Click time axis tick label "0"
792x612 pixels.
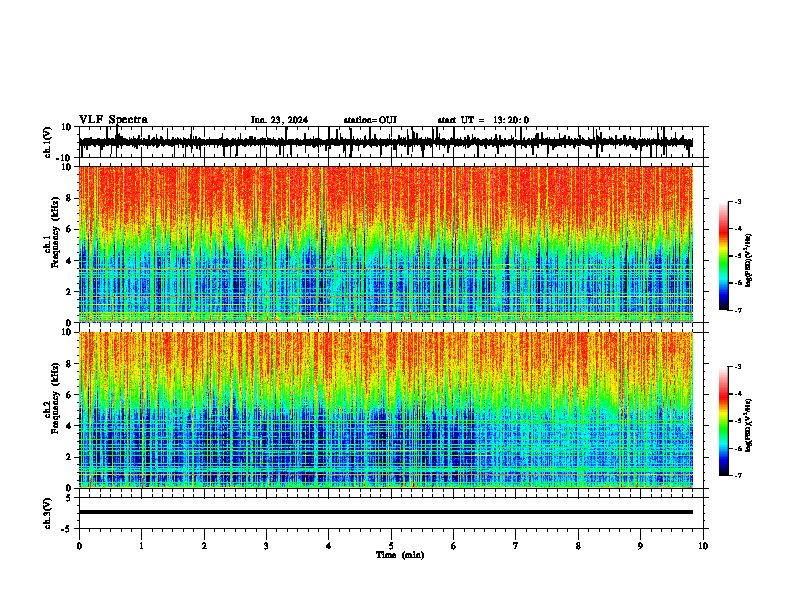pyautogui.click(x=79, y=546)
